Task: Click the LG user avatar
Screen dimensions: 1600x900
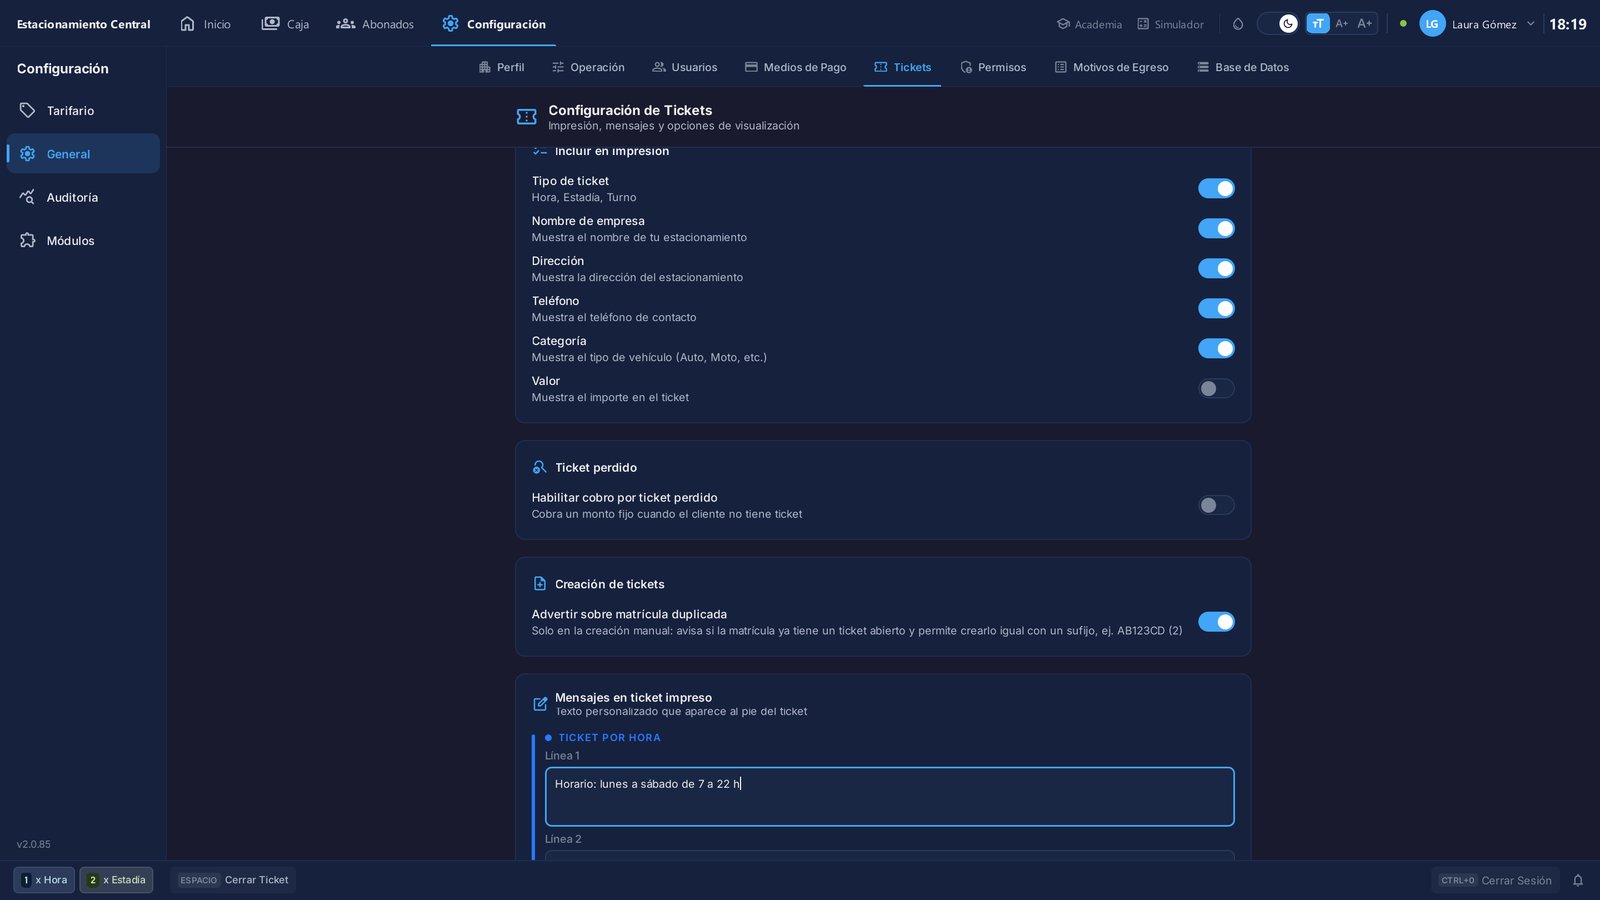Action: pos(1432,24)
